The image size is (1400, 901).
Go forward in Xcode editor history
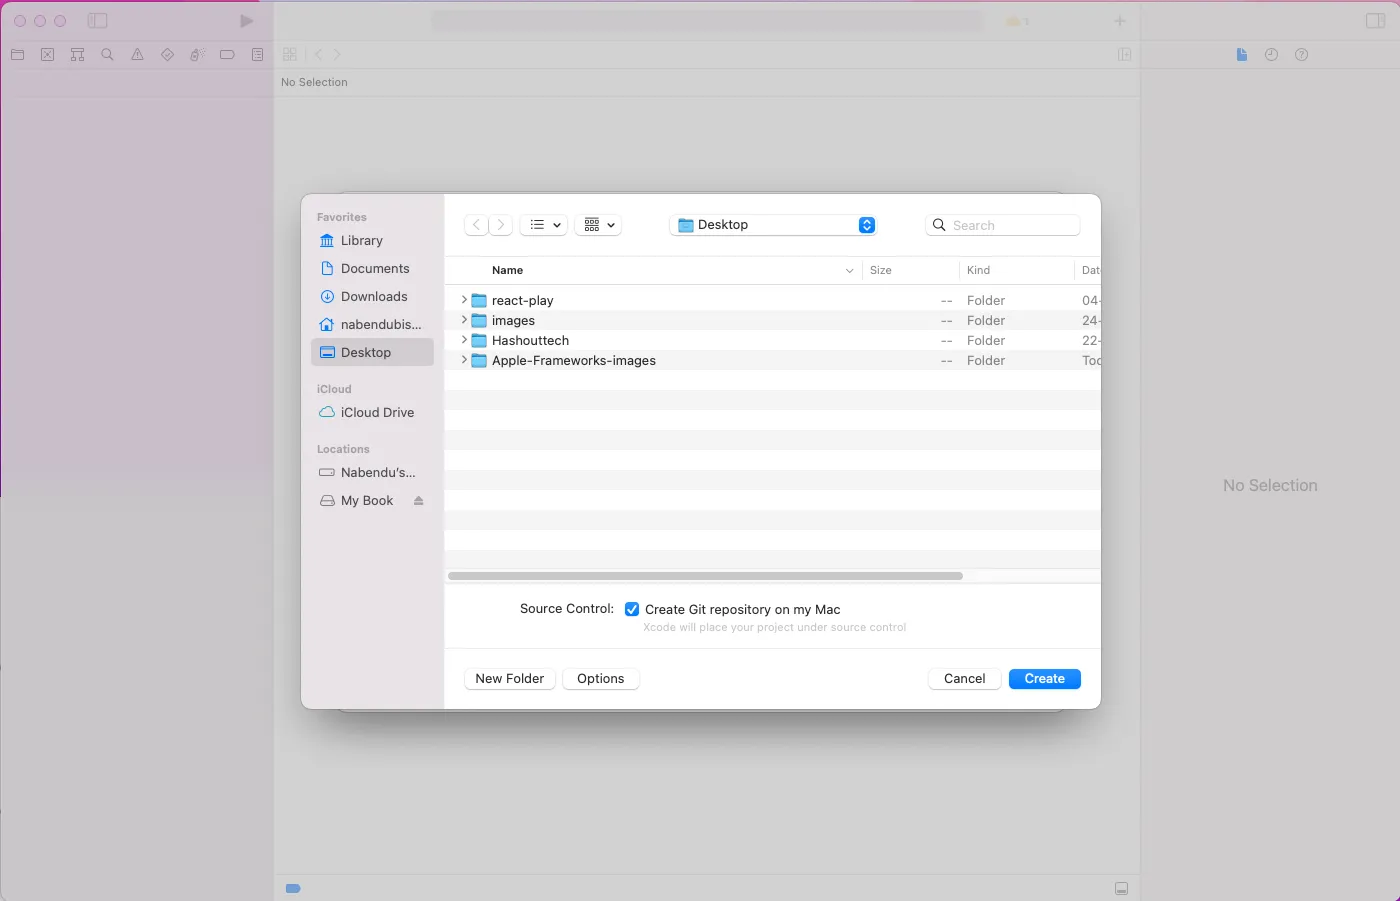pyautogui.click(x=337, y=55)
